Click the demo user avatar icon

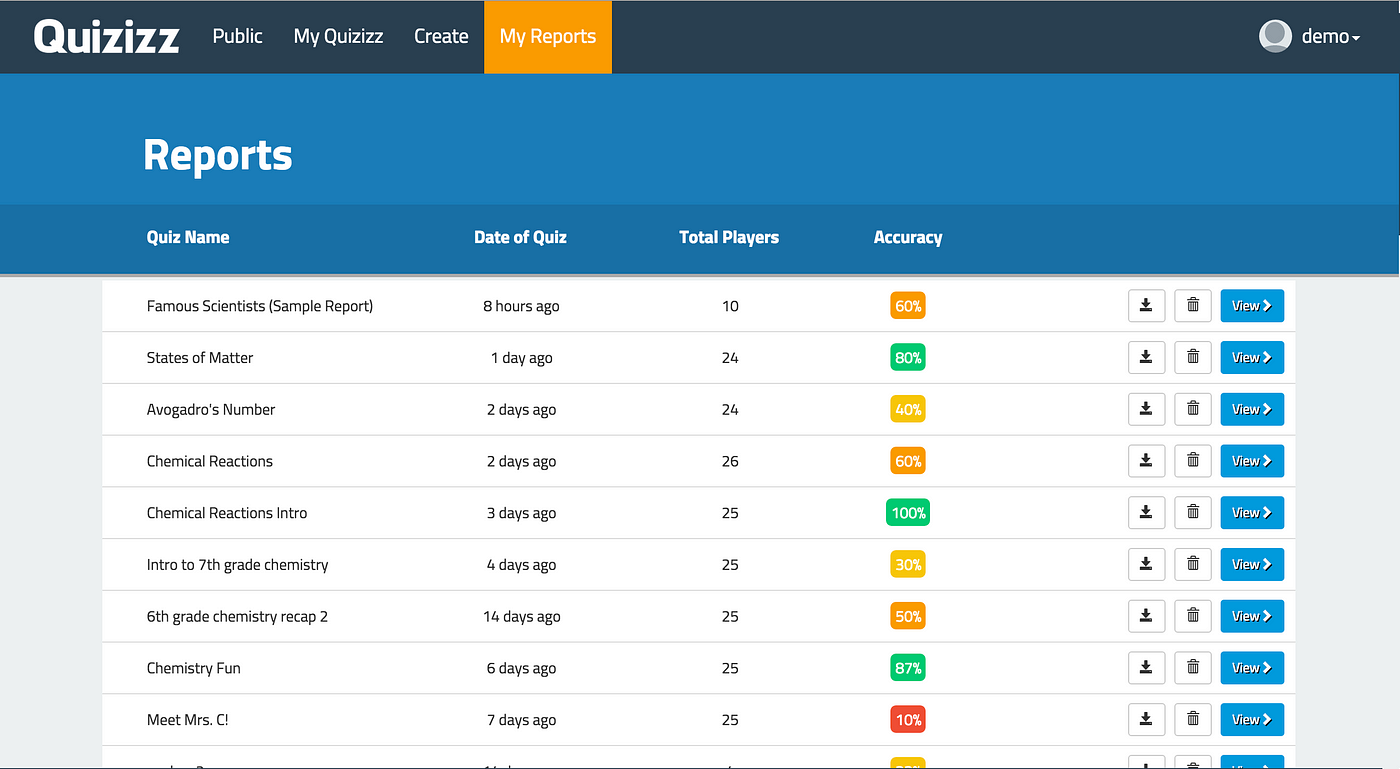1275,36
